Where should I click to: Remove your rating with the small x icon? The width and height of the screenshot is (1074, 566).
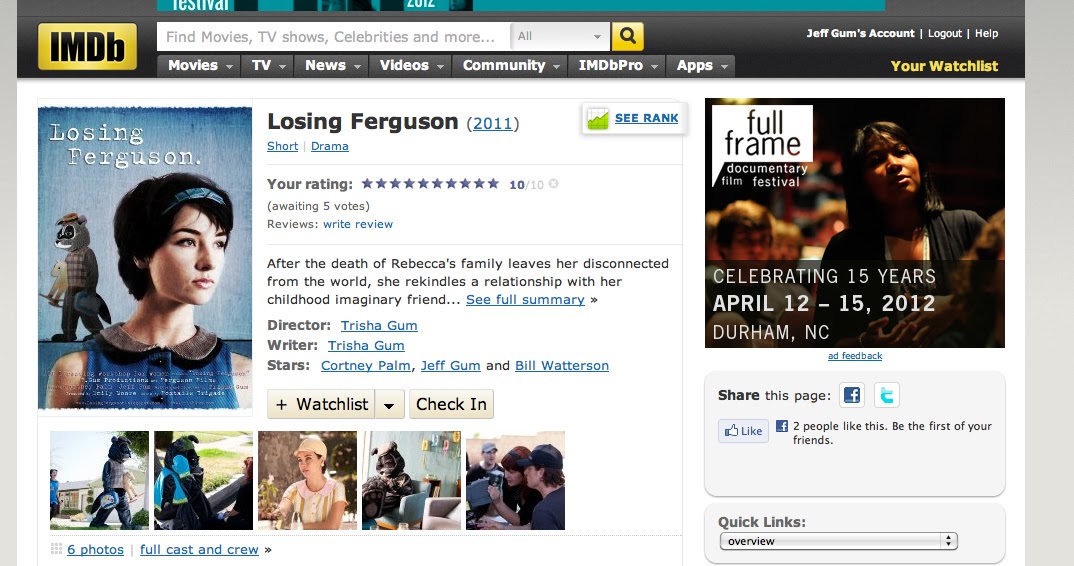pos(553,184)
